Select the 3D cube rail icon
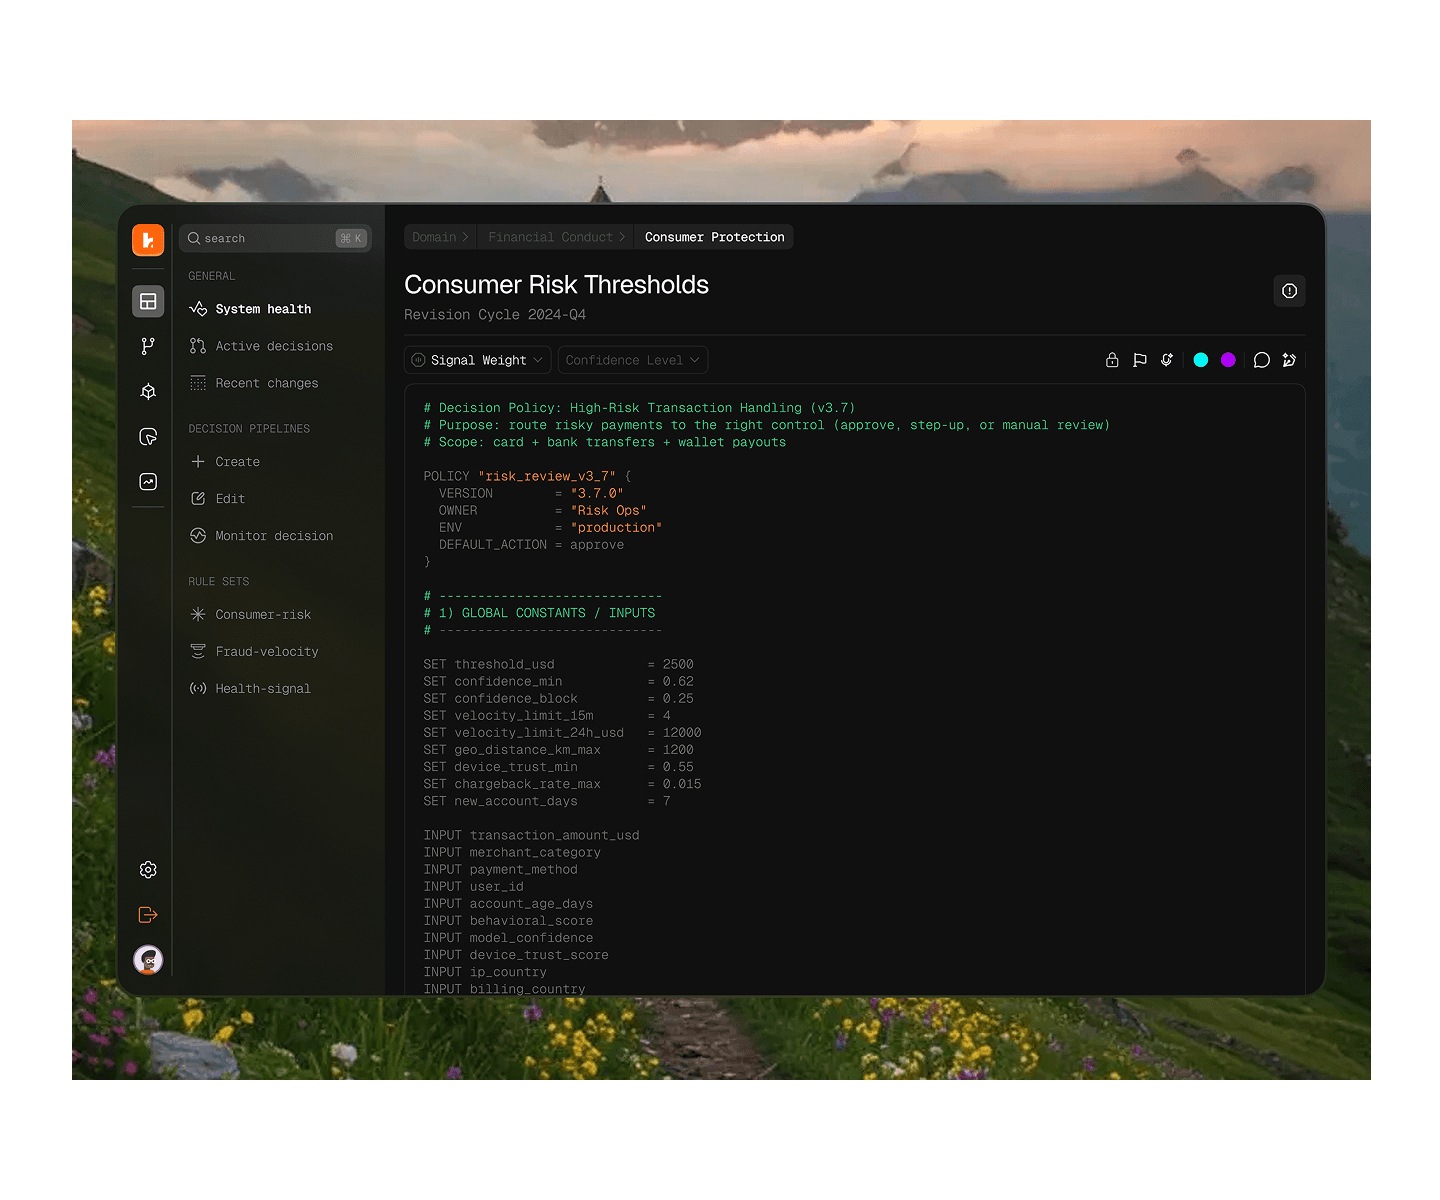Screen dimensions: 1440x1200 tap(148, 391)
